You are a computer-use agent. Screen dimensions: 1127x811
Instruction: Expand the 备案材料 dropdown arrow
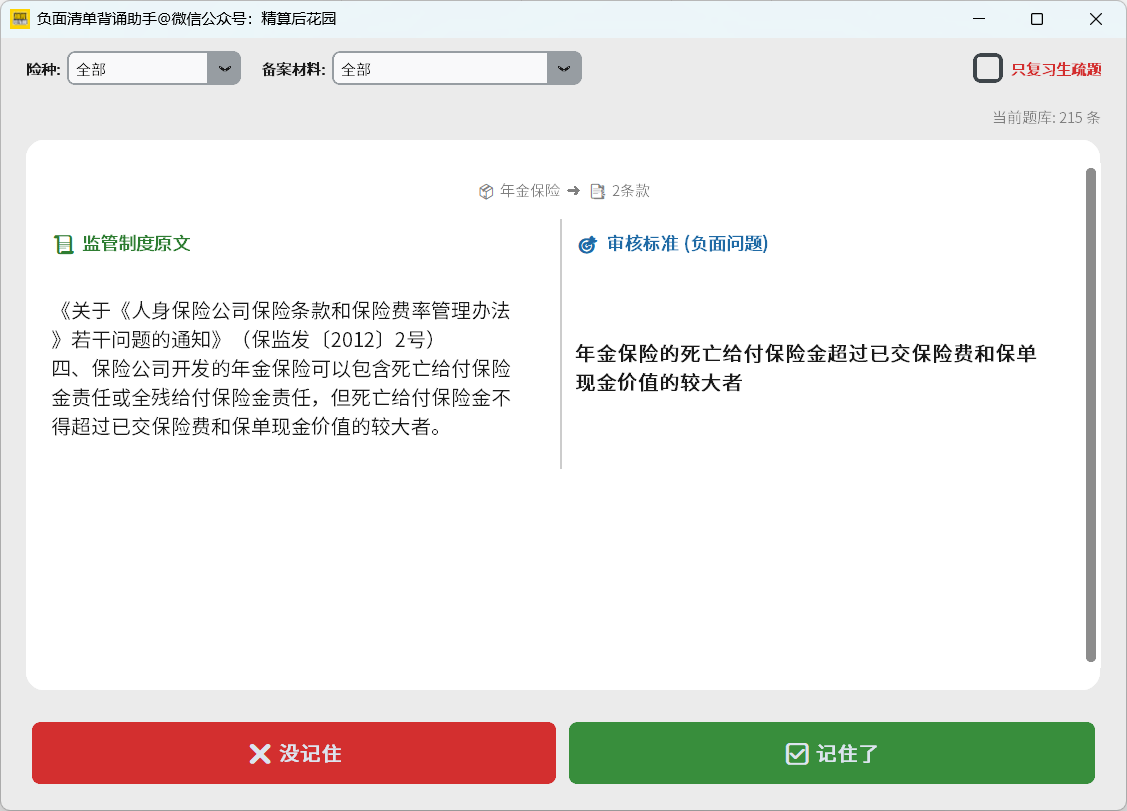point(564,69)
